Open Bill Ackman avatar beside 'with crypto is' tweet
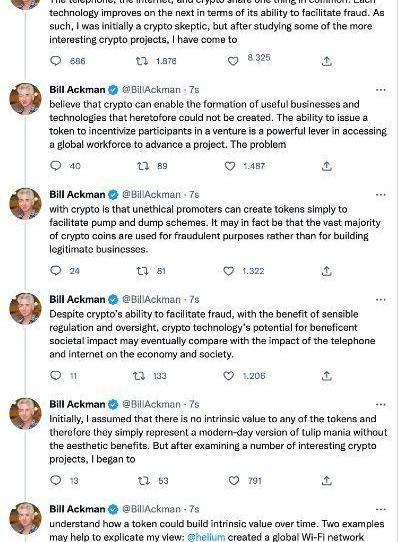Viewport: 398px width, 542px height. [x=25, y=204]
